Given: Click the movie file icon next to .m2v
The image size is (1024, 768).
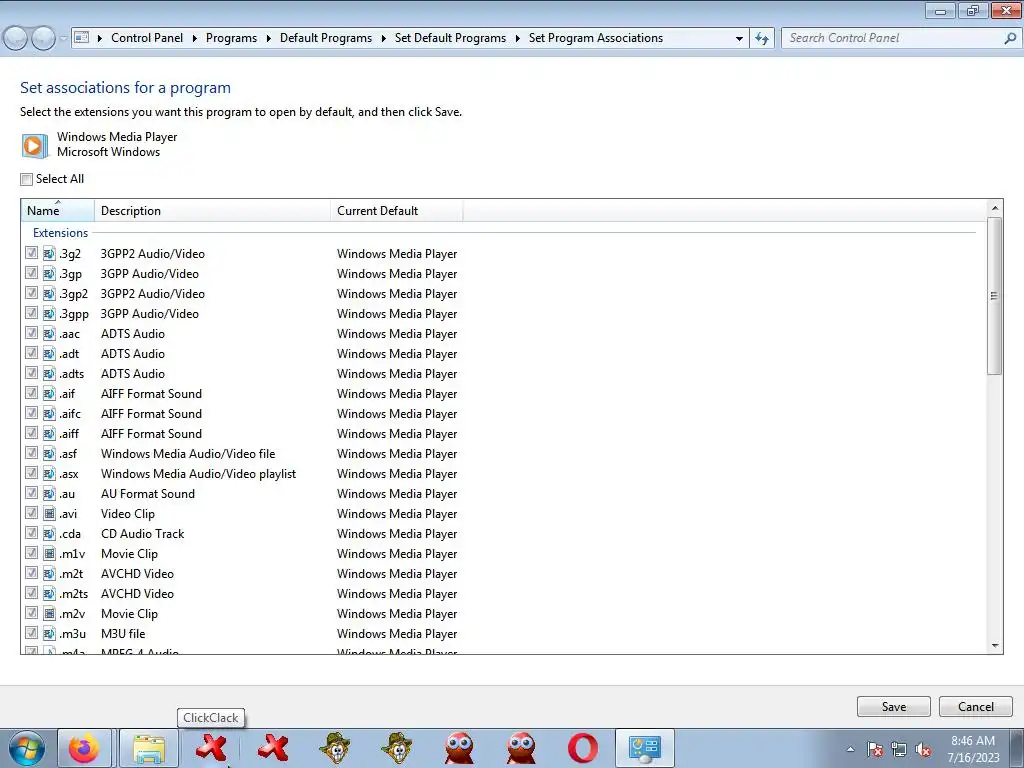Looking at the screenshot, I should pyautogui.click(x=49, y=614).
